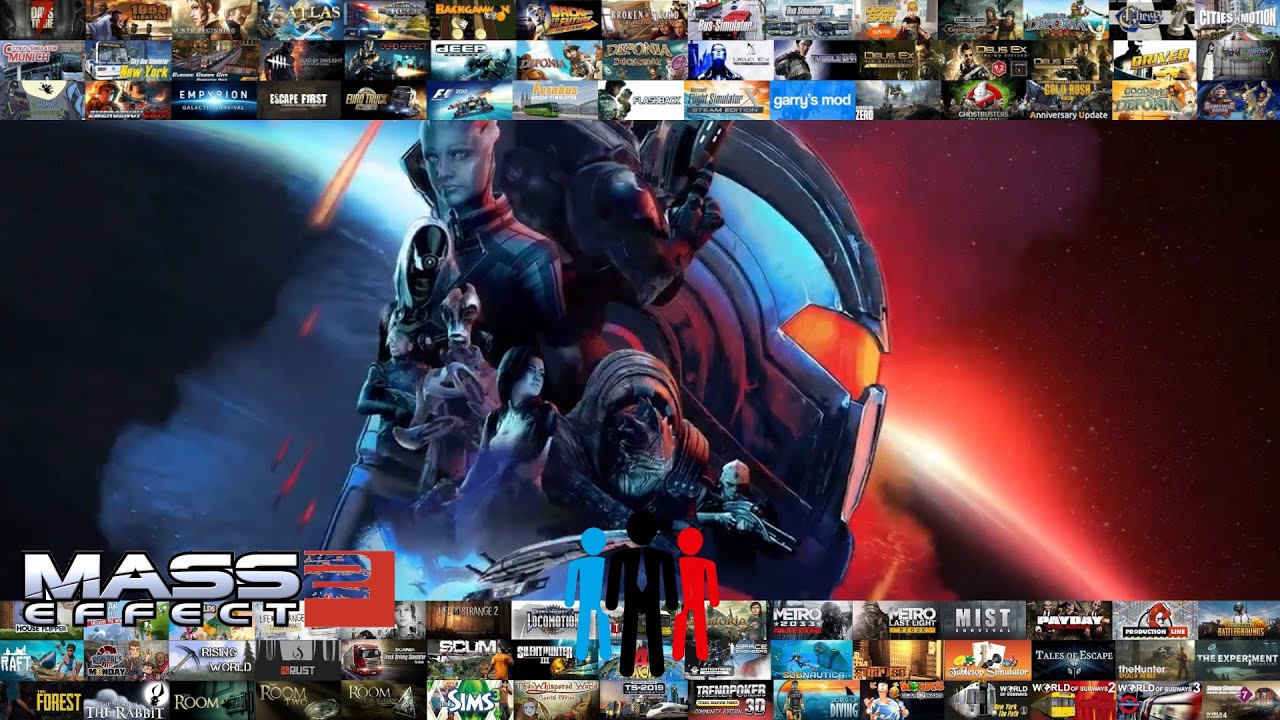Image resolution: width=1280 pixels, height=720 pixels.
Task: Select the Dead by Daylight thumbnail
Action: tap(300, 60)
